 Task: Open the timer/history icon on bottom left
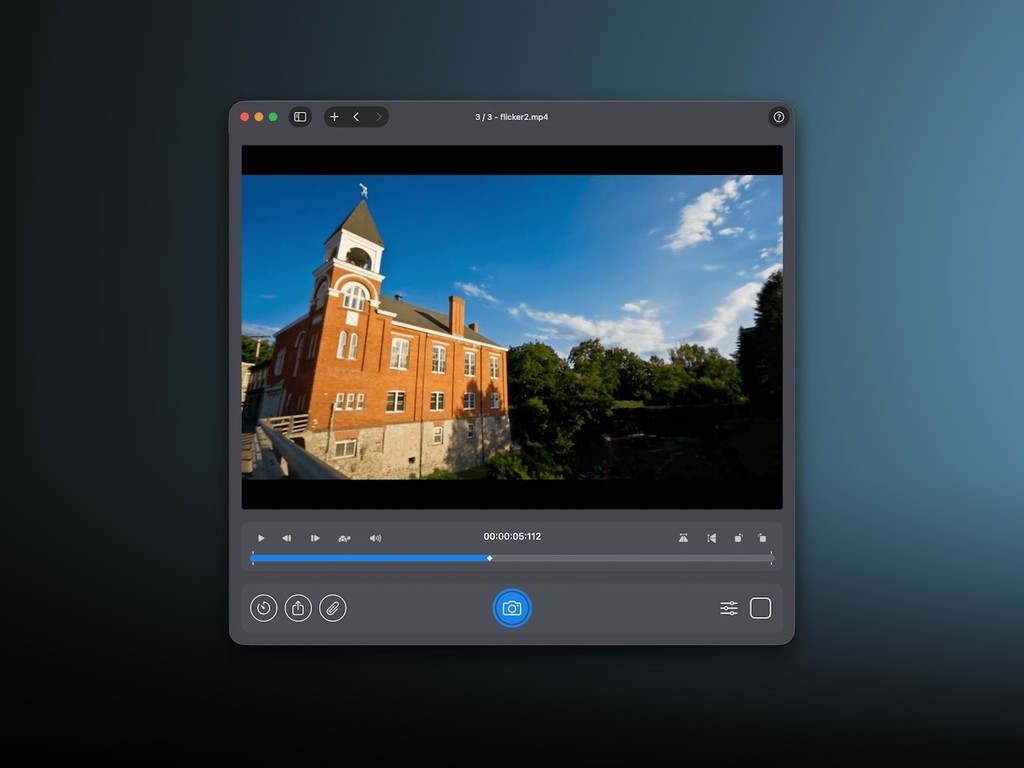262,607
